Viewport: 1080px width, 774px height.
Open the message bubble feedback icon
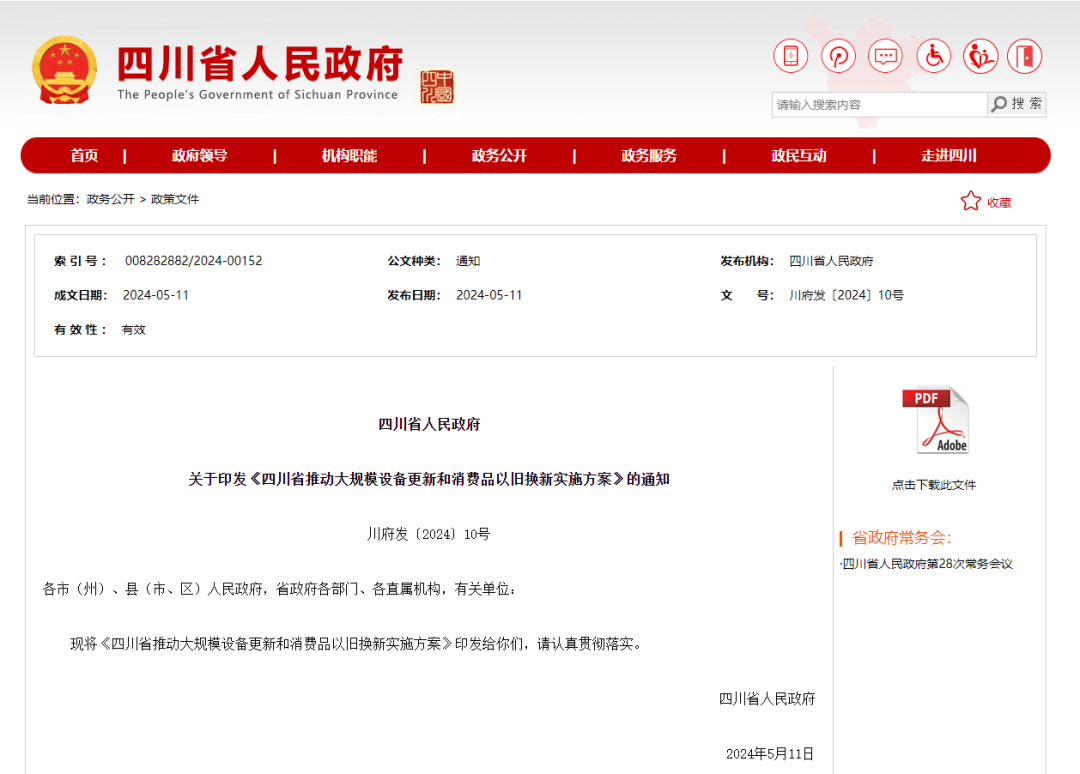[885, 56]
